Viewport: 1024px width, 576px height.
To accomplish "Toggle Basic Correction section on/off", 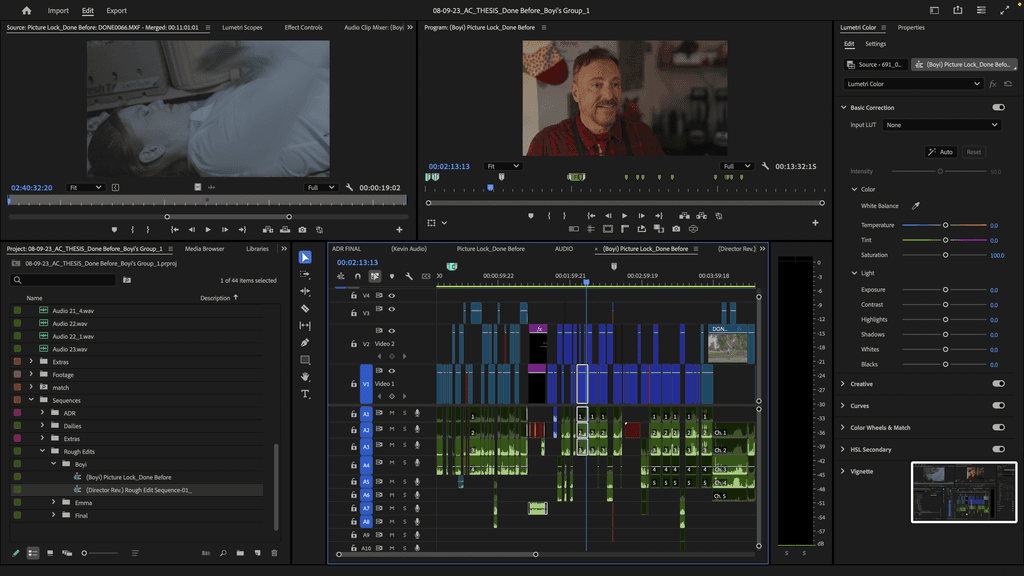I will click(x=999, y=107).
